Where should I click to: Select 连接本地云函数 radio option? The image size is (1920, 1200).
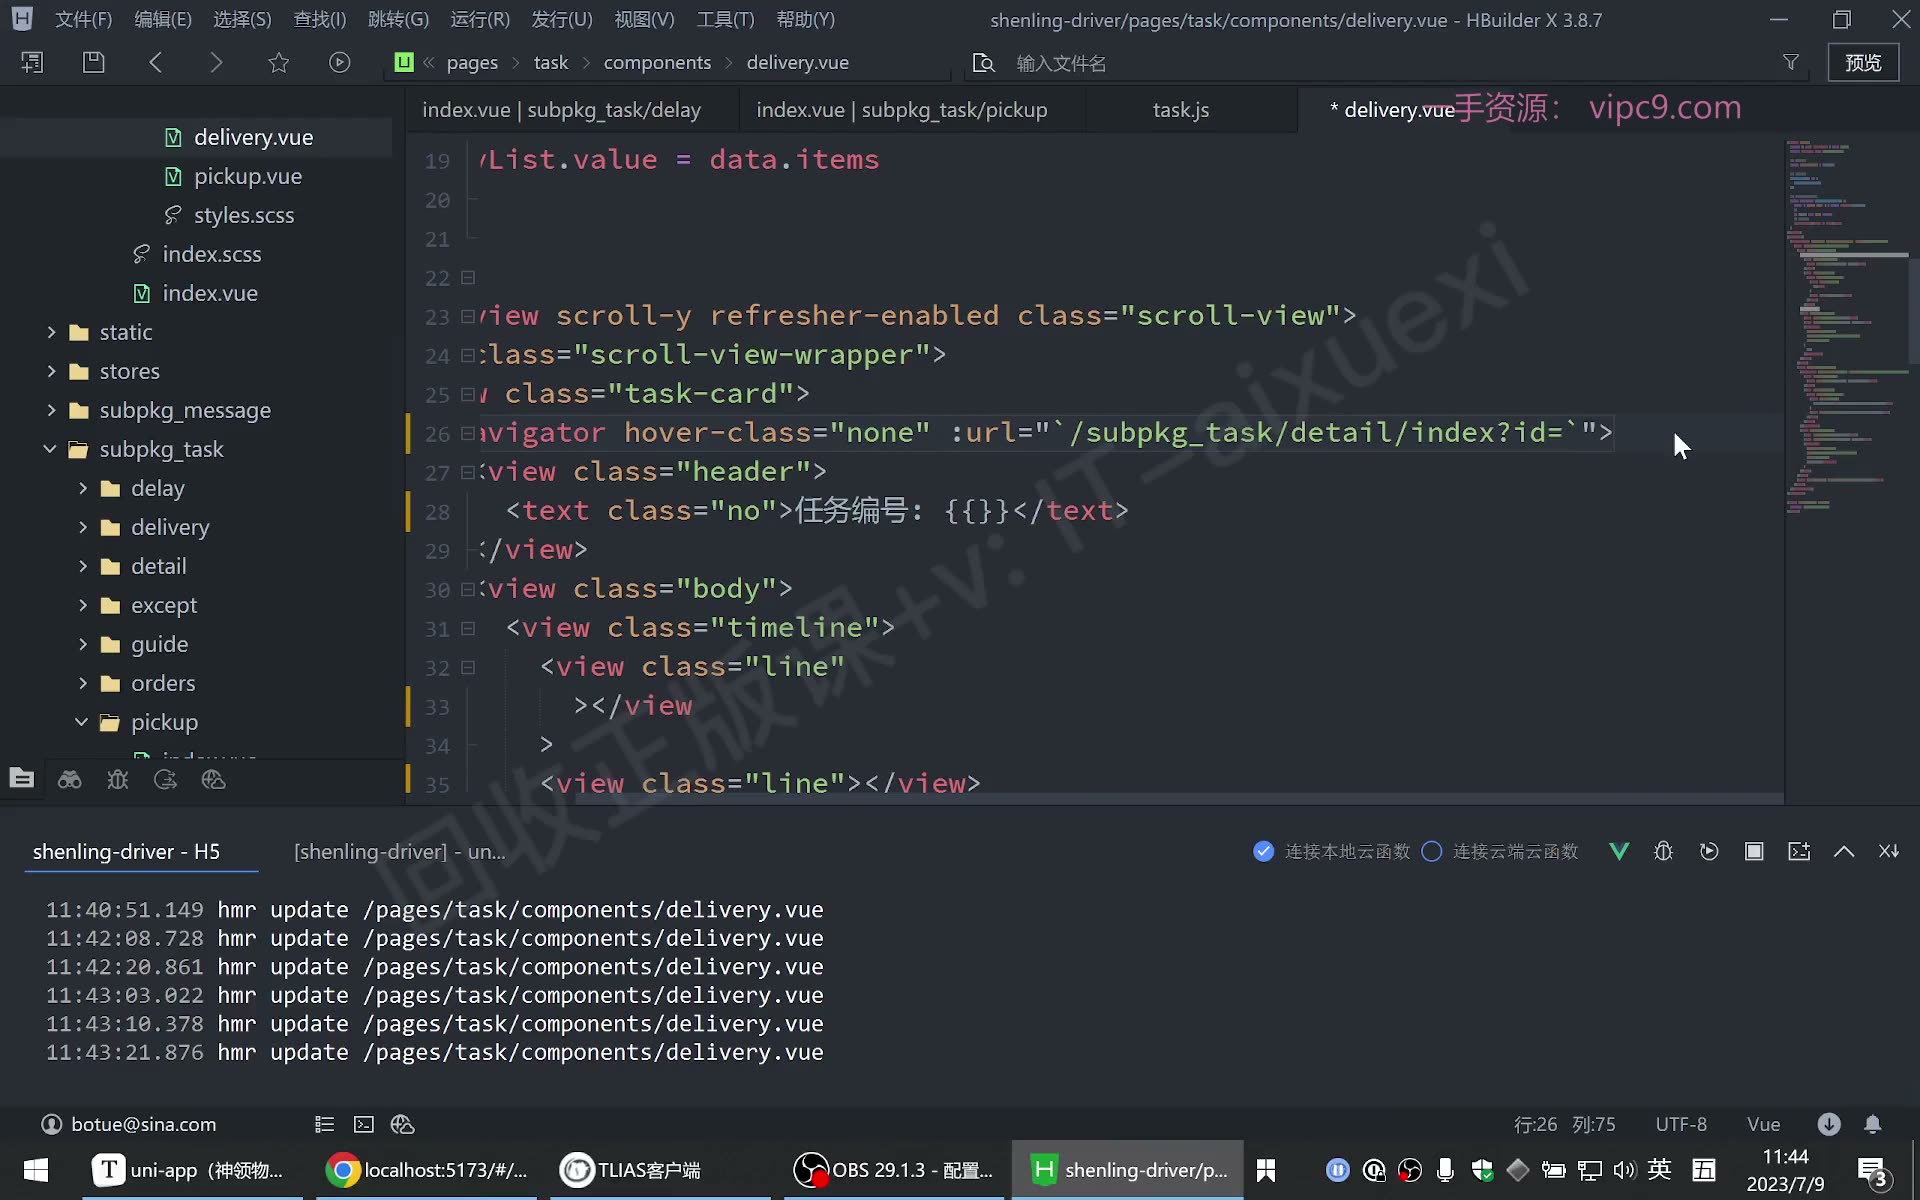[x=1331, y=851]
